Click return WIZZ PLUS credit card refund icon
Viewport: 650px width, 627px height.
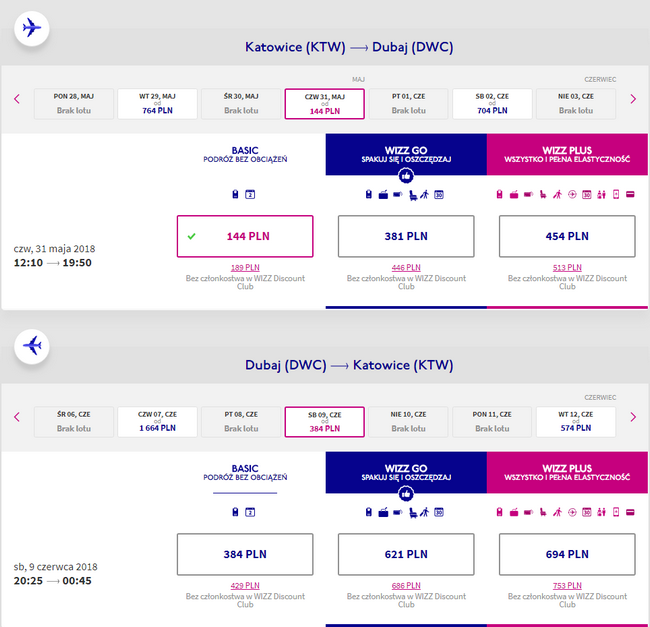tap(630, 512)
